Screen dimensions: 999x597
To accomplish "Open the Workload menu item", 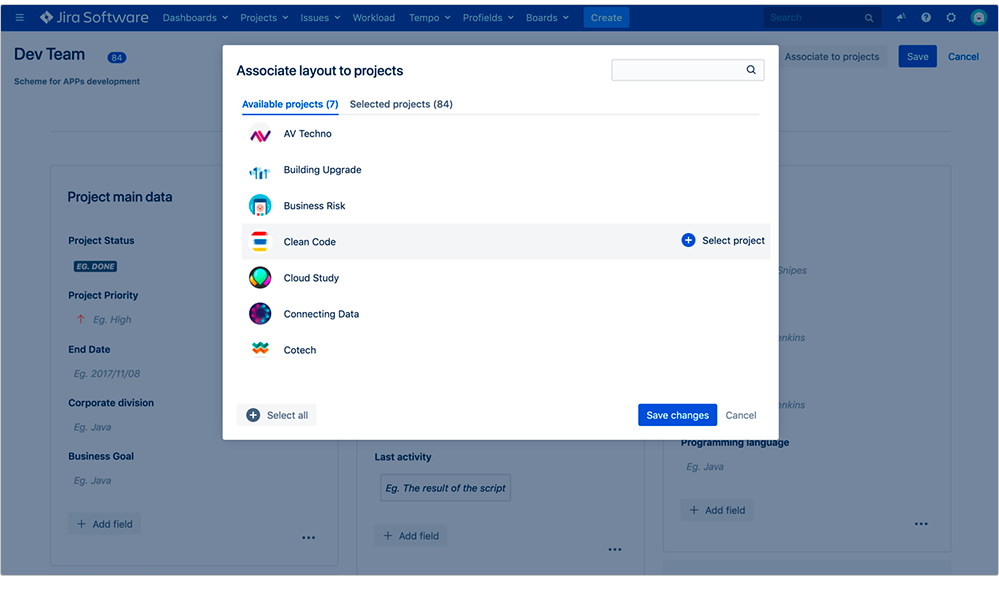I will (x=373, y=17).
